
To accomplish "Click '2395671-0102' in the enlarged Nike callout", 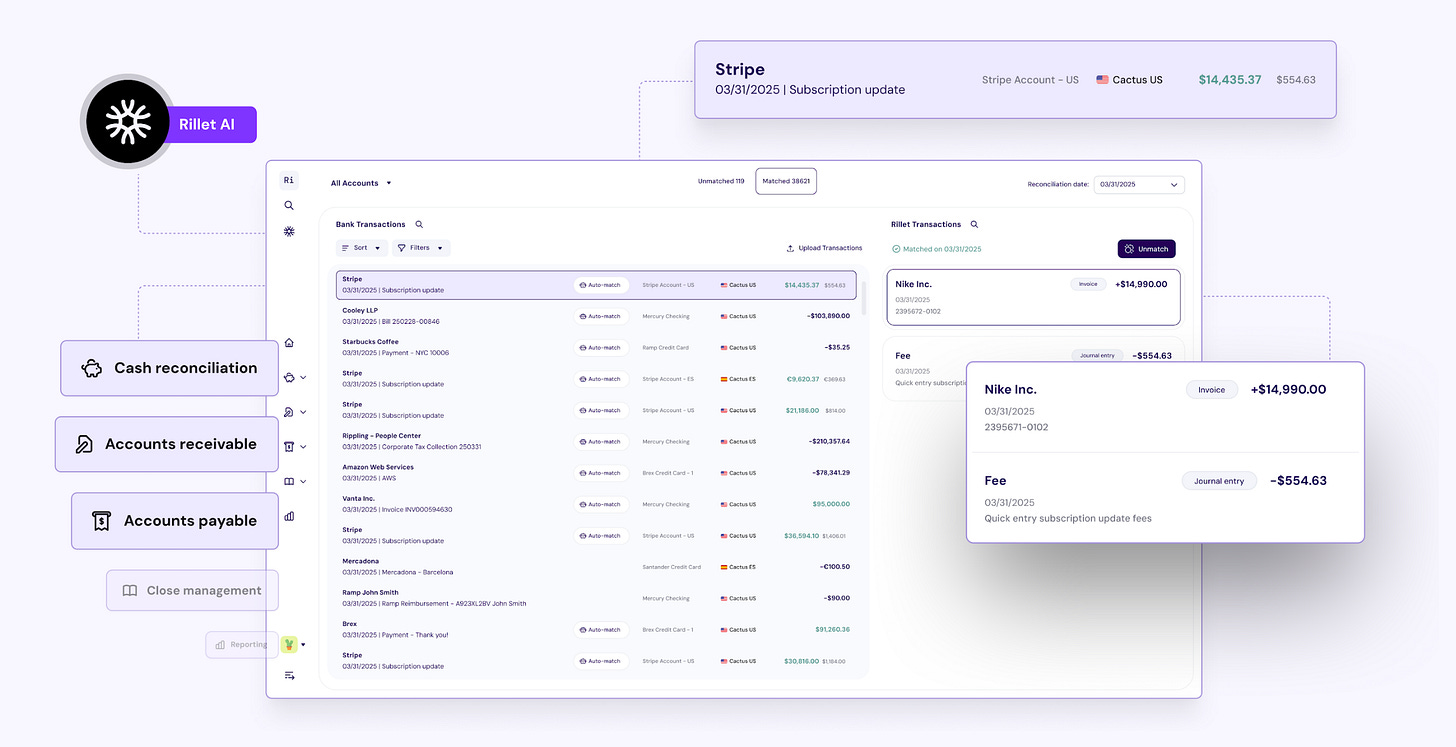I will pyautogui.click(x=1016, y=427).
